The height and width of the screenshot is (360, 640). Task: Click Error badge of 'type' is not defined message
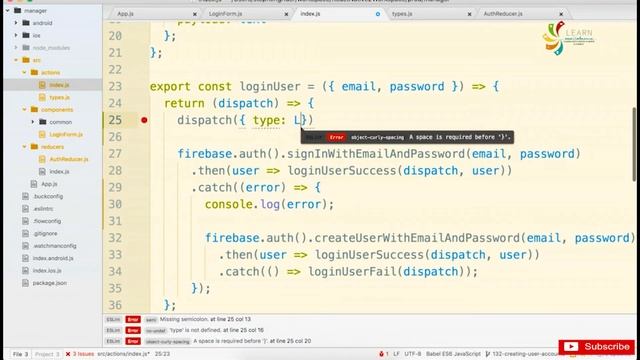tap(133, 330)
